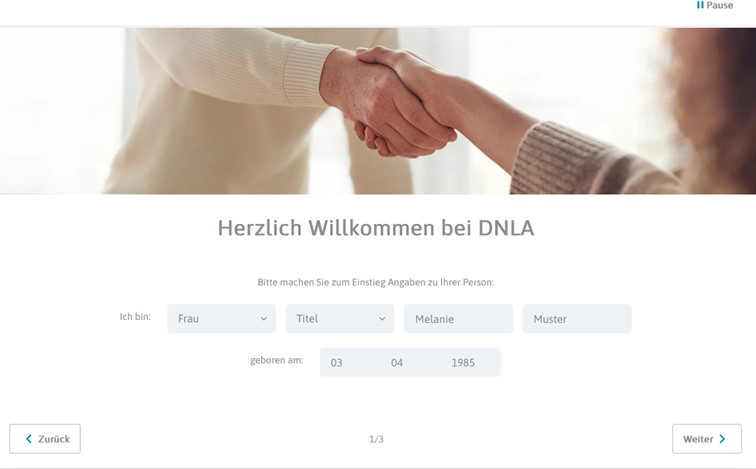Click the 1/3 page indicator
Screen dimensions: 756x469
tap(377, 439)
